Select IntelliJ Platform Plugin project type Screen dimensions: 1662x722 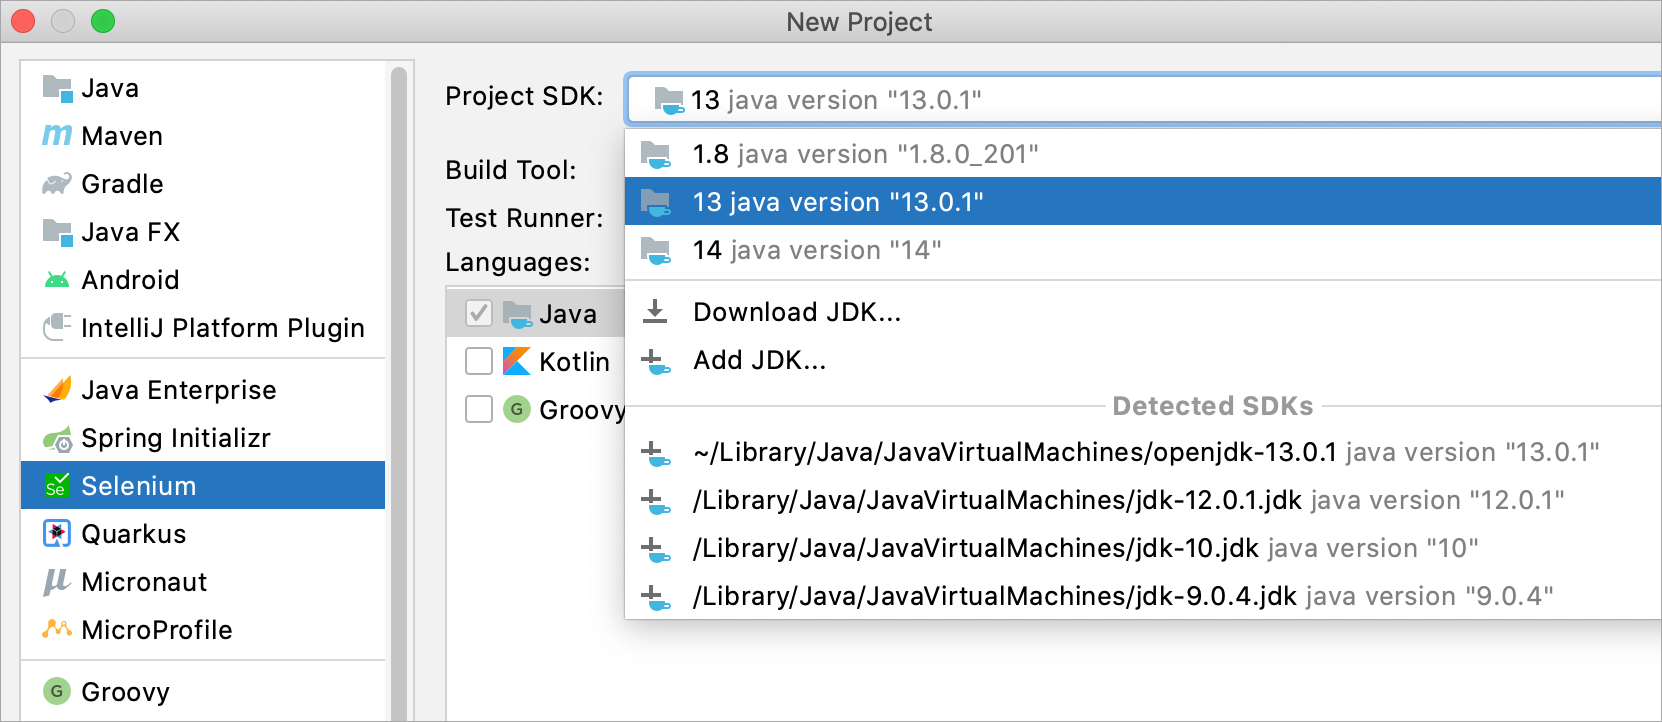click(x=203, y=328)
